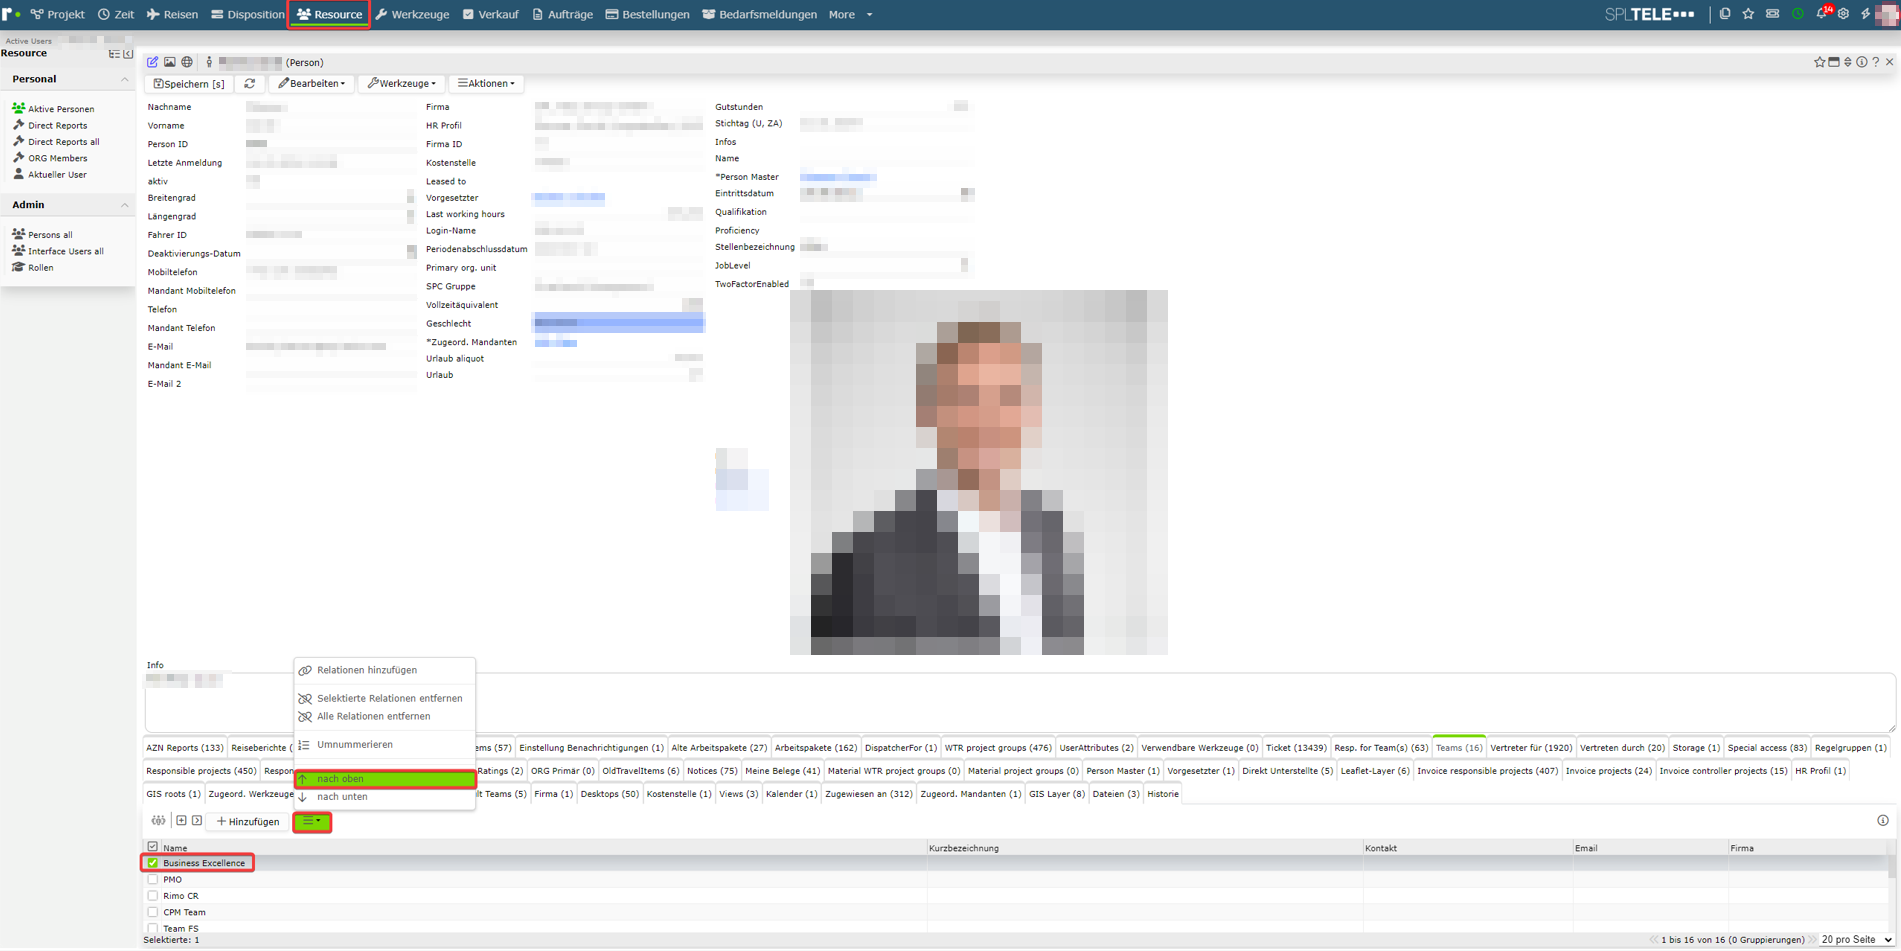Click the pixelated person photo
This screenshot has height=951, width=1901.
(979, 473)
